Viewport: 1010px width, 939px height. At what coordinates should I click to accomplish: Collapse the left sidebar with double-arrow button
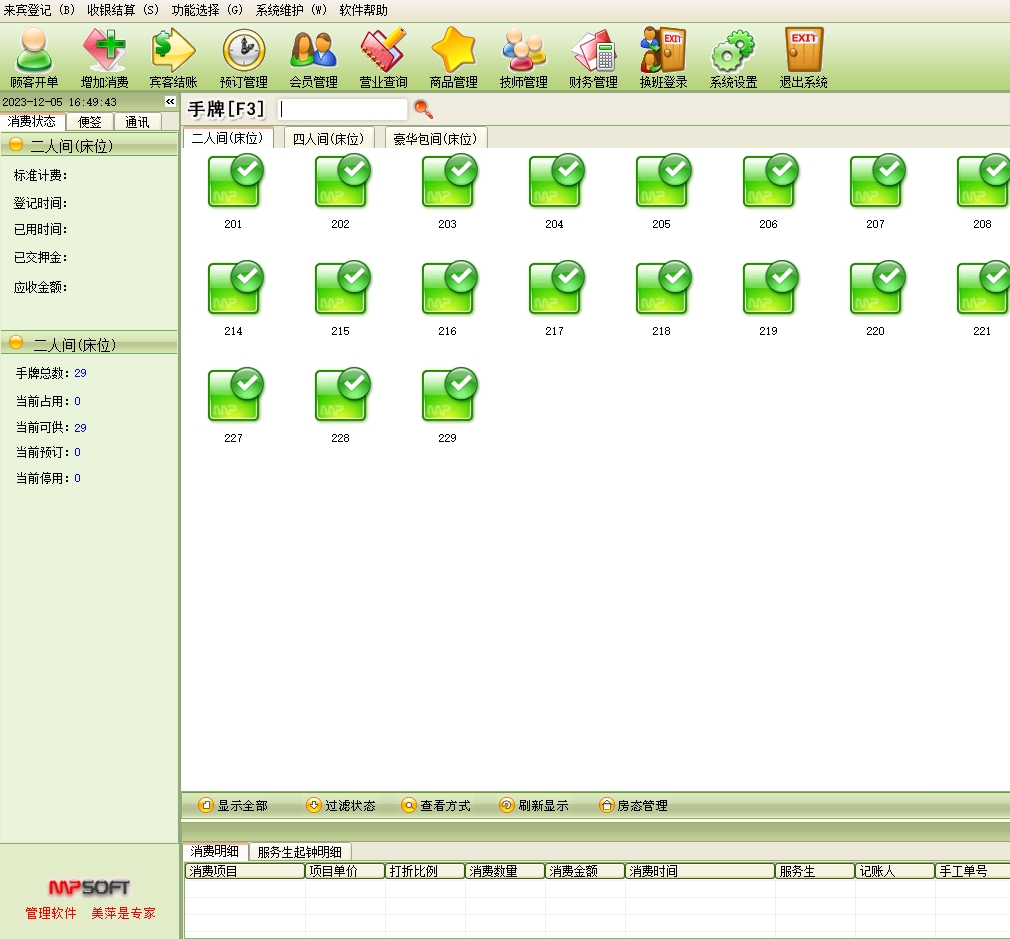(170, 102)
